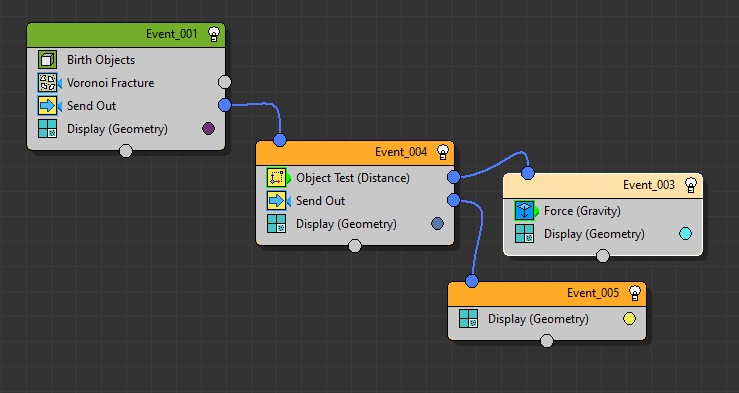Open yellow display color swatch in Event_005
The height and width of the screenshot is (393, 739).
(629, 319)
